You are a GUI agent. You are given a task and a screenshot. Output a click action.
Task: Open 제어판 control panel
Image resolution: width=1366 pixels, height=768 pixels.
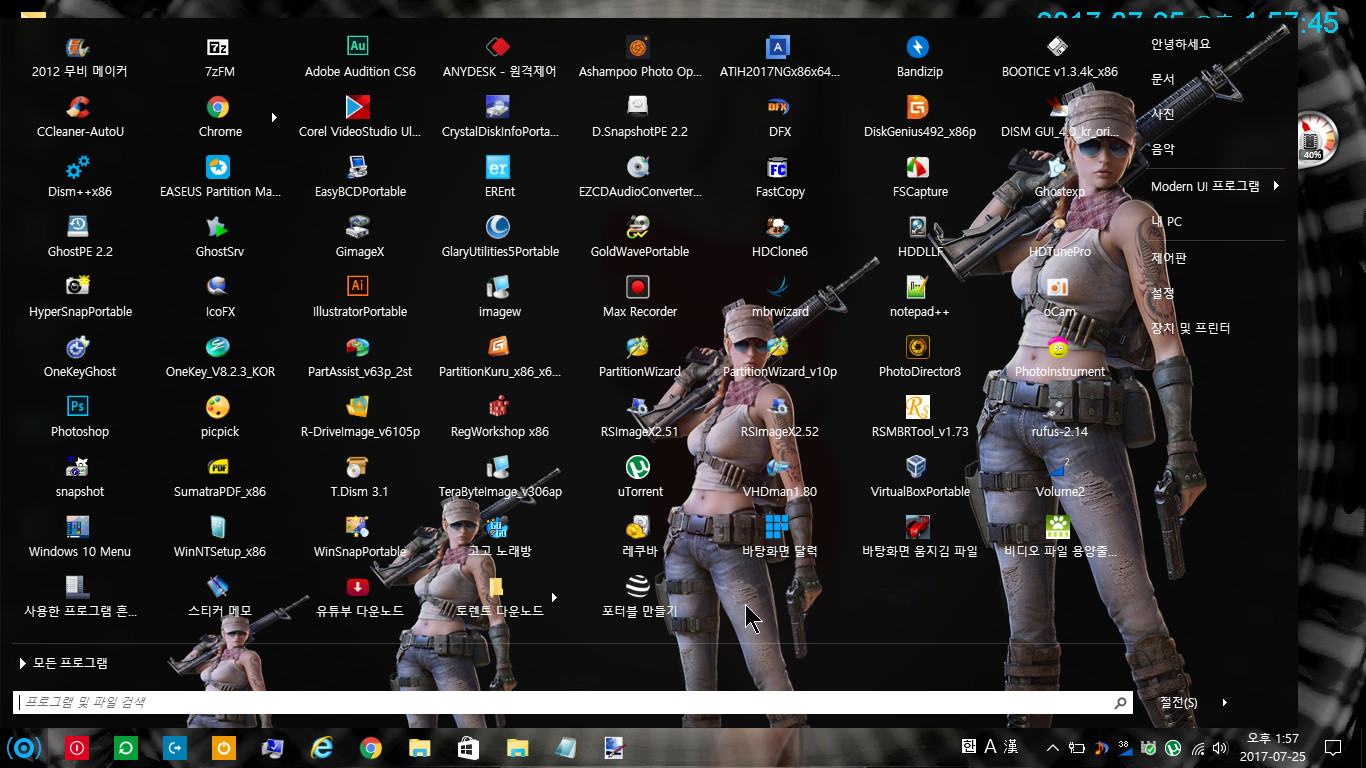pyautogui.click(x=1169, y=258)
